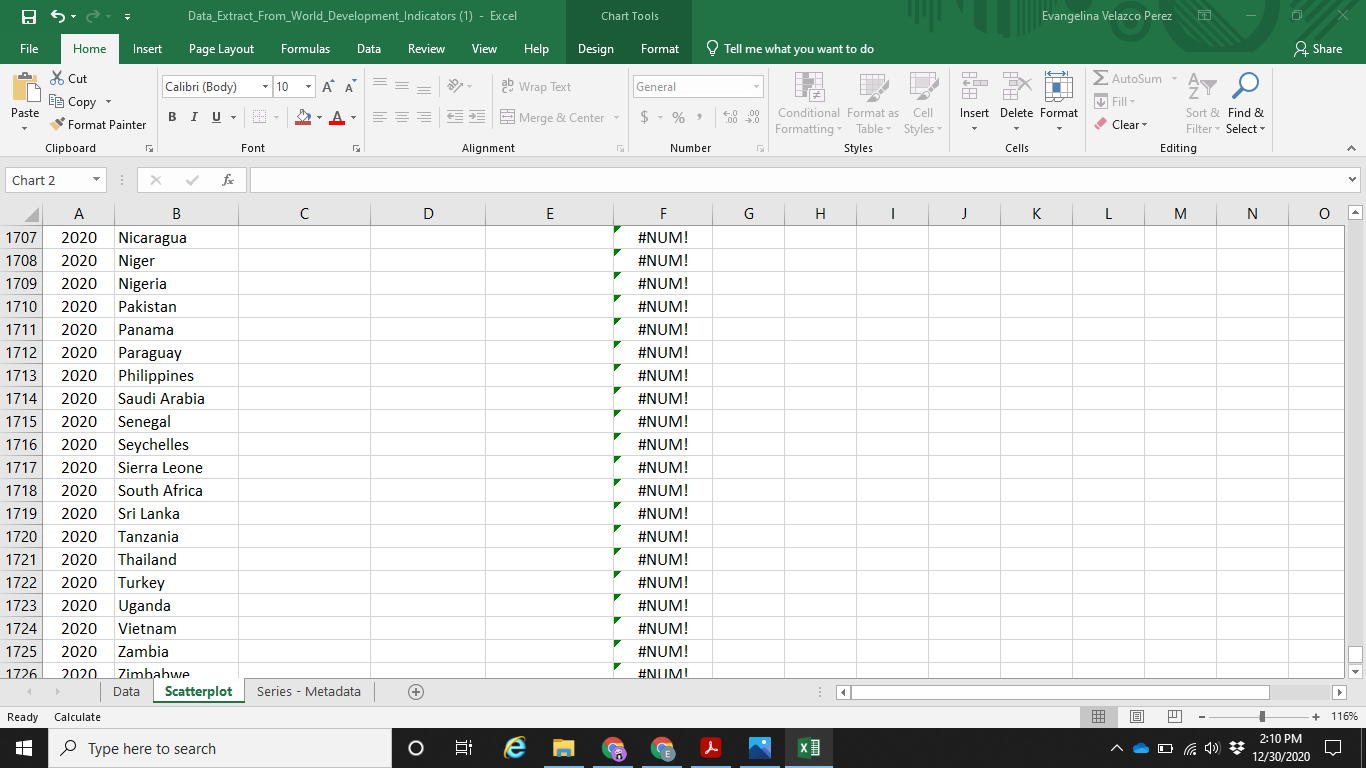Switch to the Data worksheet tab

[x=126, y=690]
